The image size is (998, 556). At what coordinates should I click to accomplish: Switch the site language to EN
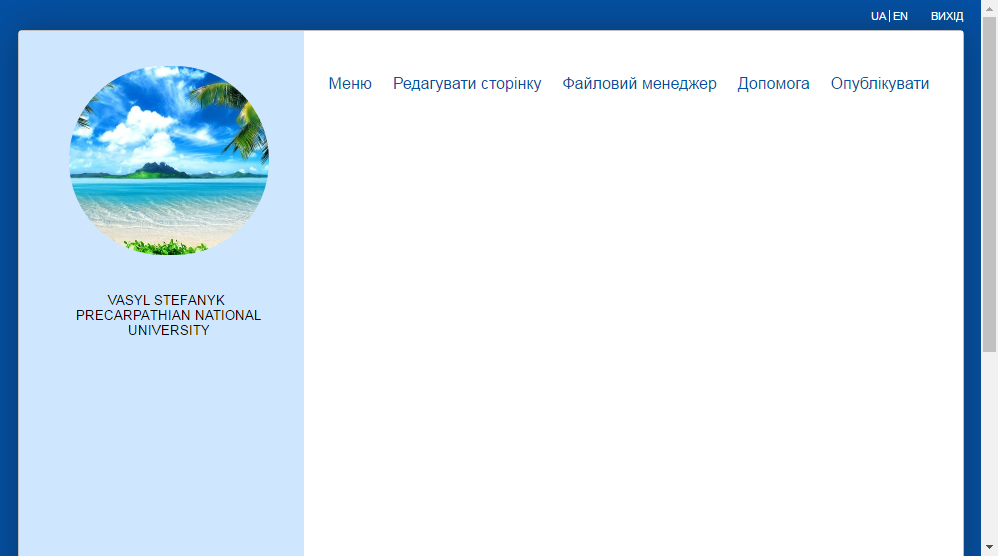[900, 16]
